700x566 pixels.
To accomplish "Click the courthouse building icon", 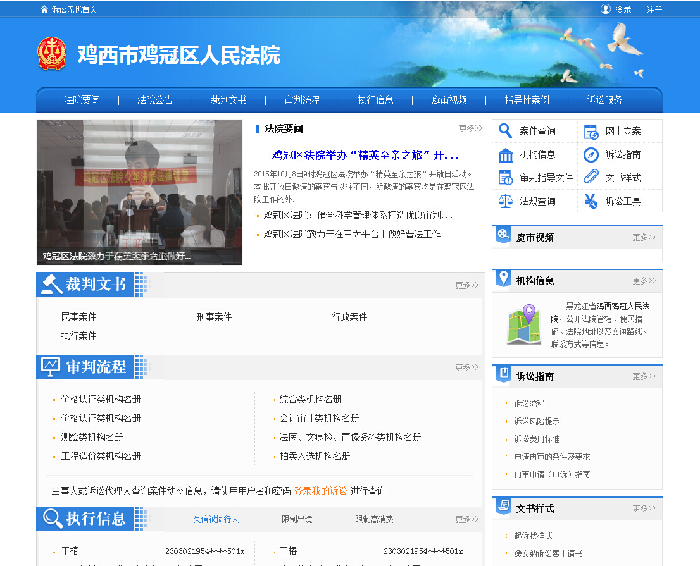I will coord(505,155).
